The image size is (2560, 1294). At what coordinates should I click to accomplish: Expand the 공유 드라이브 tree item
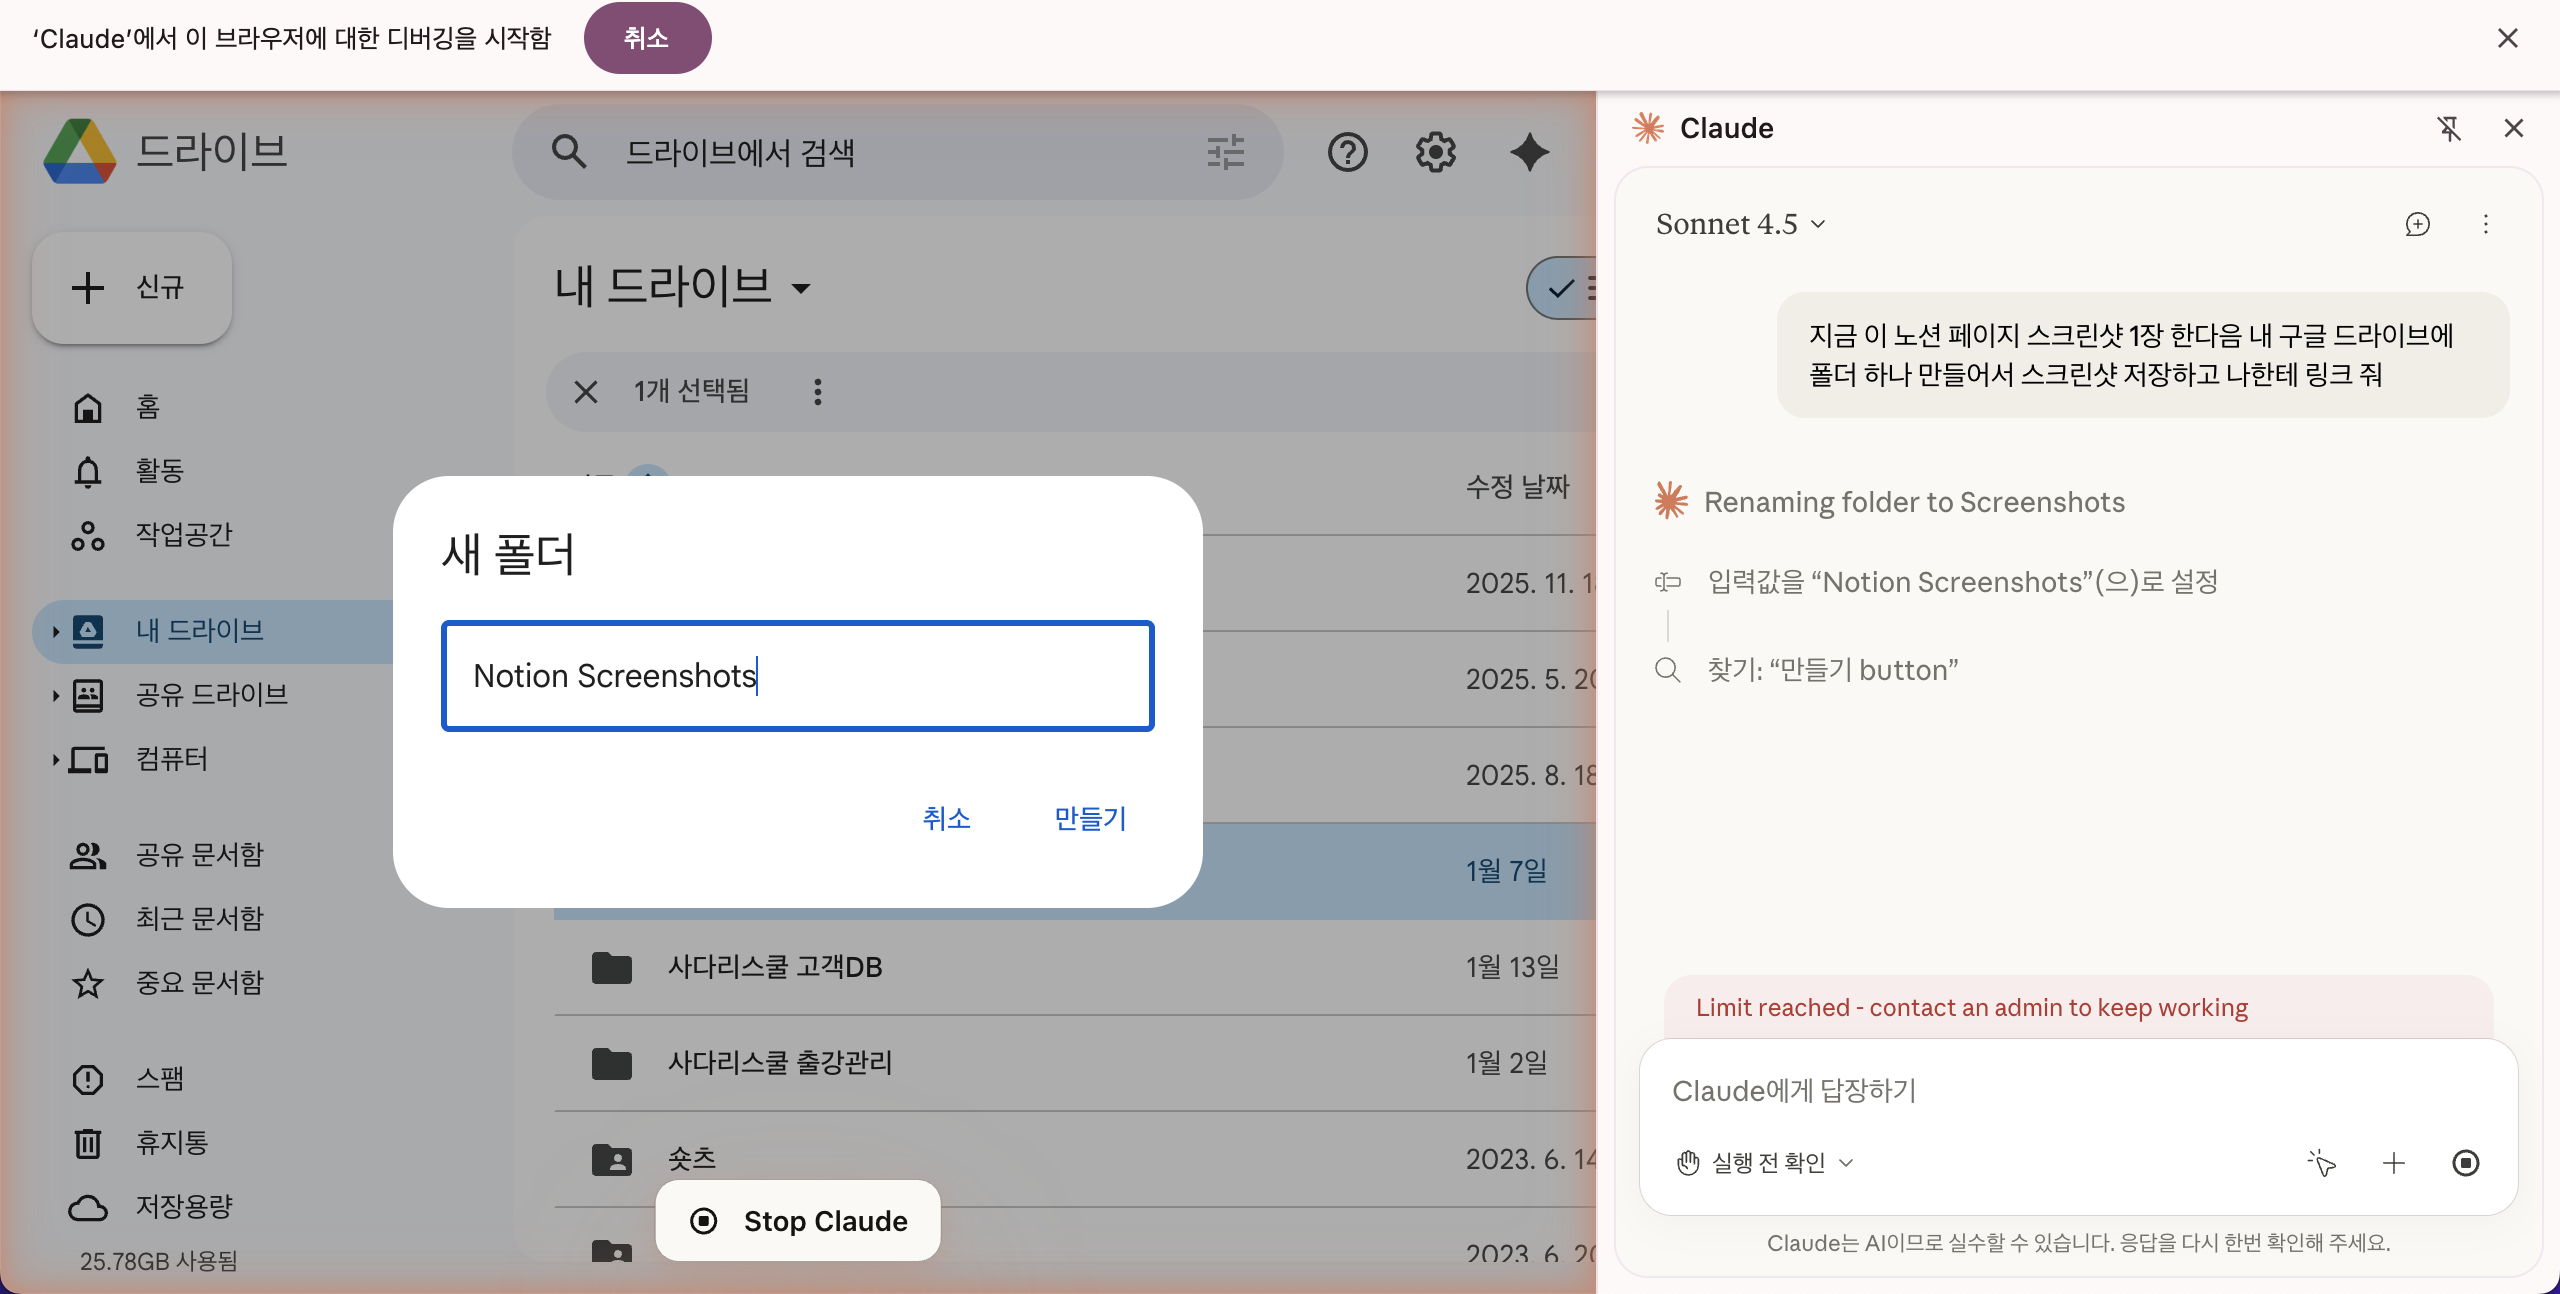pyautogui.click(x=55, y=695)
